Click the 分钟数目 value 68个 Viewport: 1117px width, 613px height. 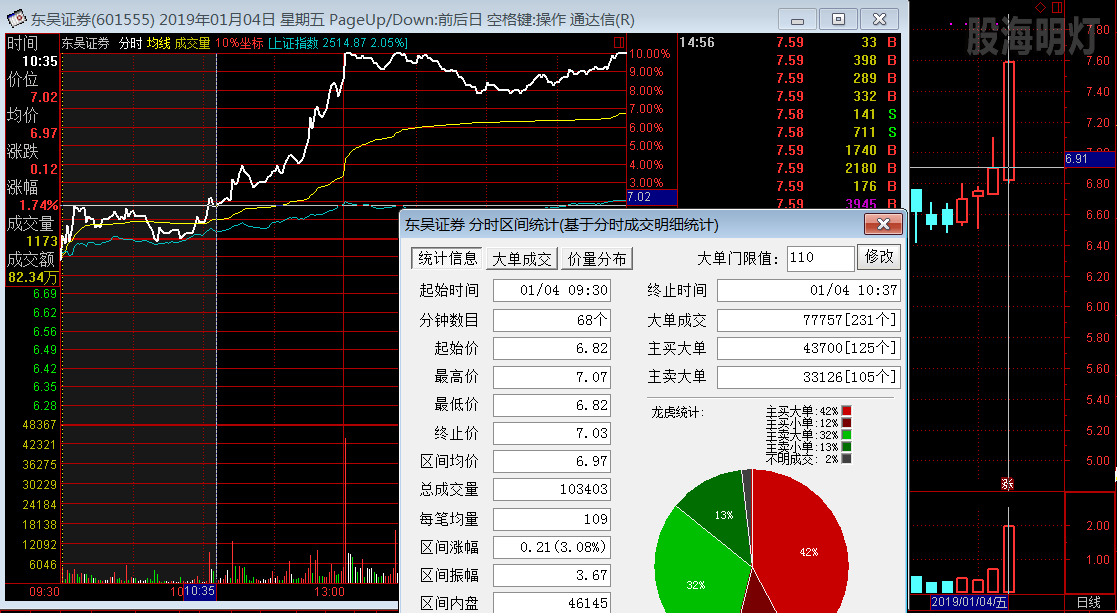(551, 320)
